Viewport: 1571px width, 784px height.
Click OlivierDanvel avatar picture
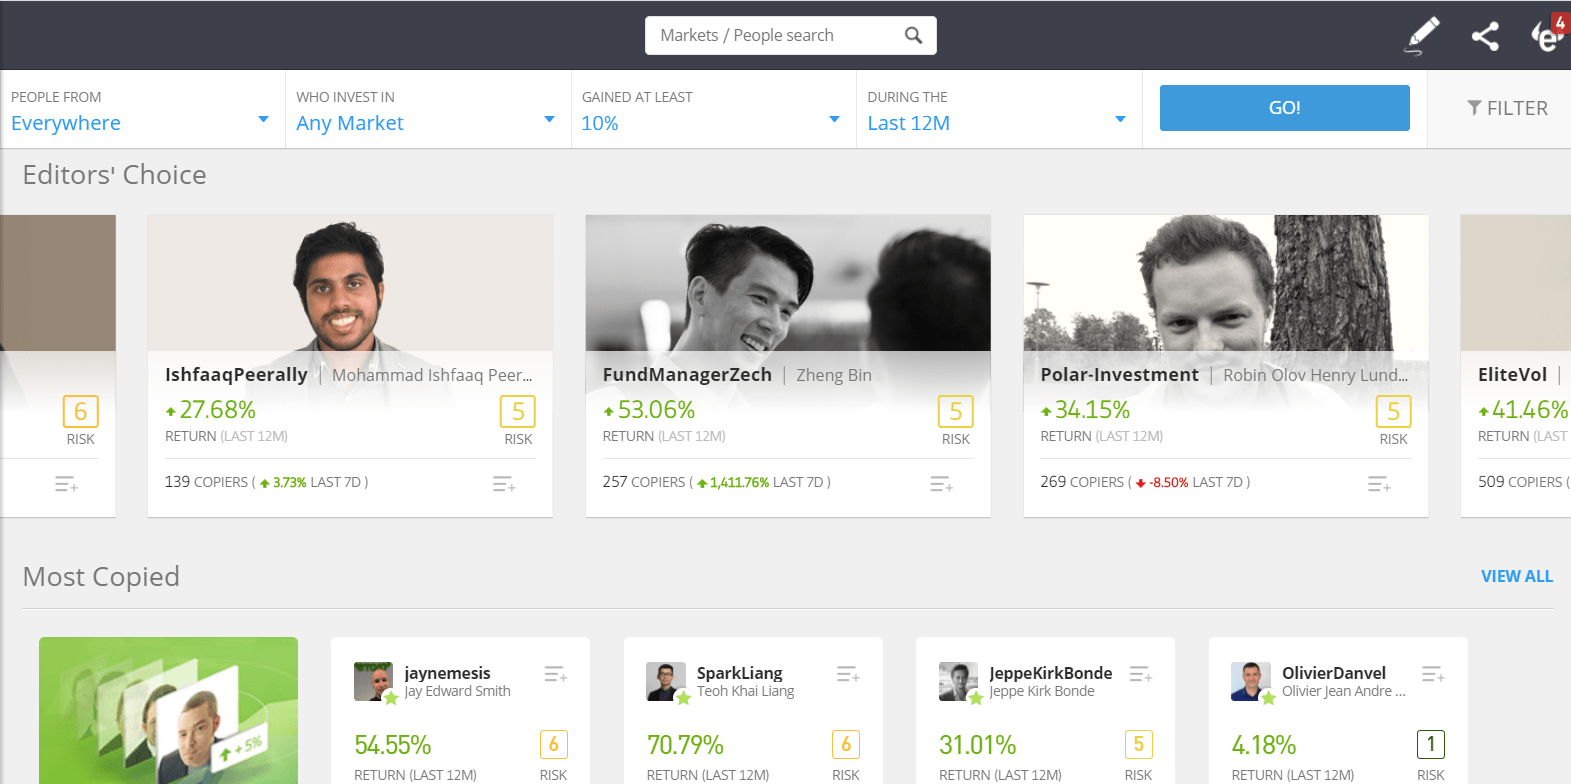tap(1250, 681)
